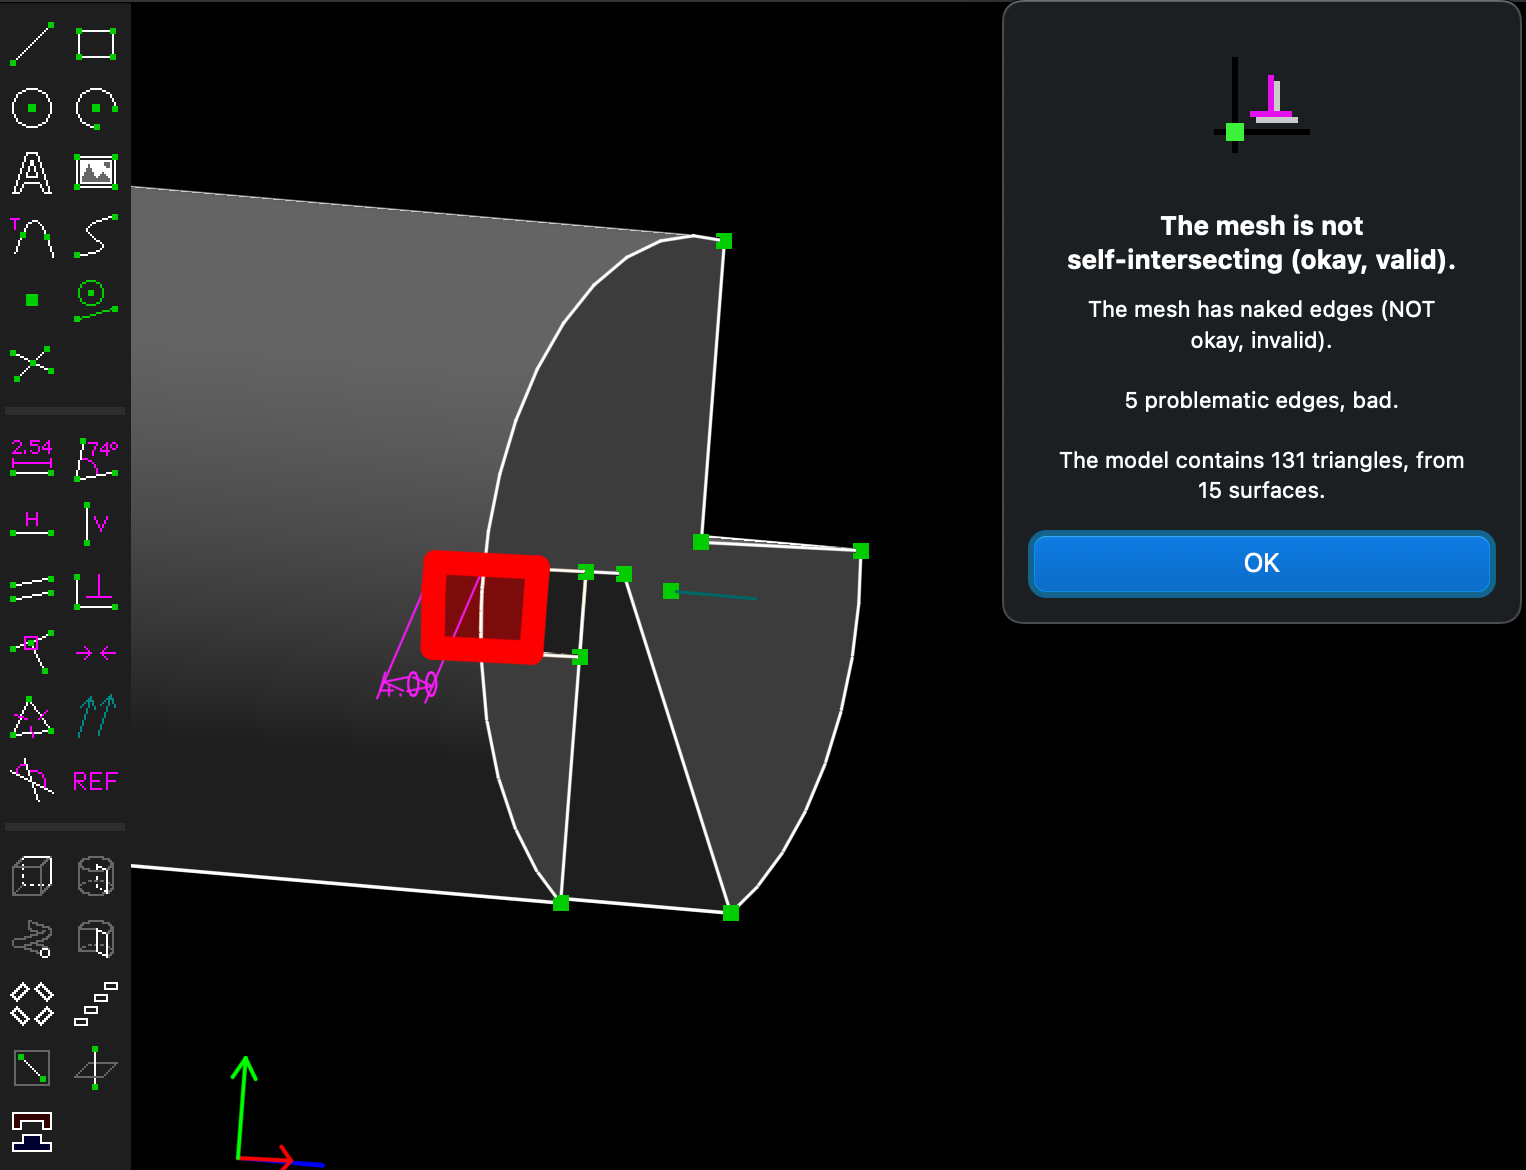
Task: Select the rectangle sketch tool
Action: tap(96, 44)
